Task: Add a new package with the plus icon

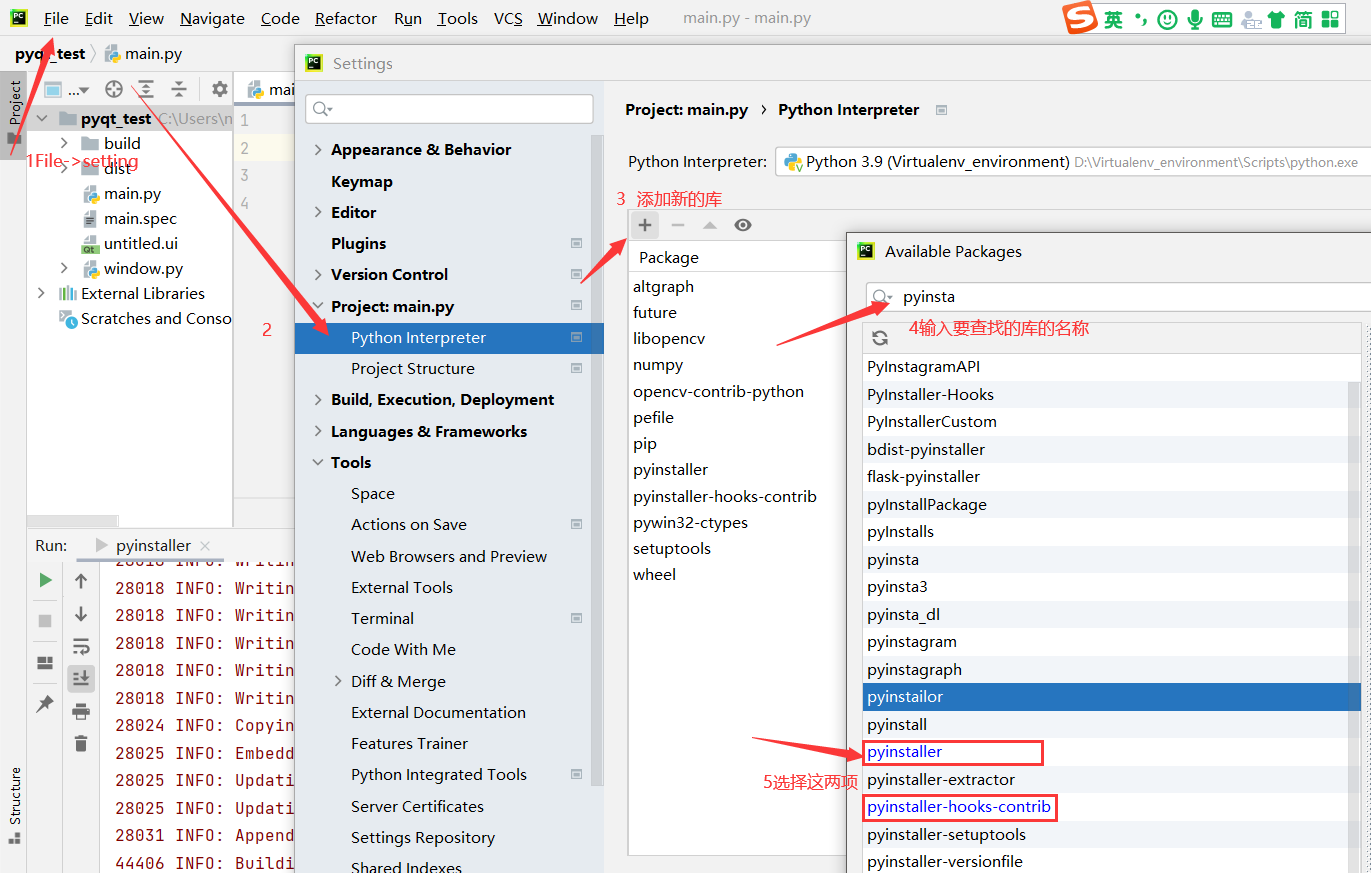Action: point(645,225)
